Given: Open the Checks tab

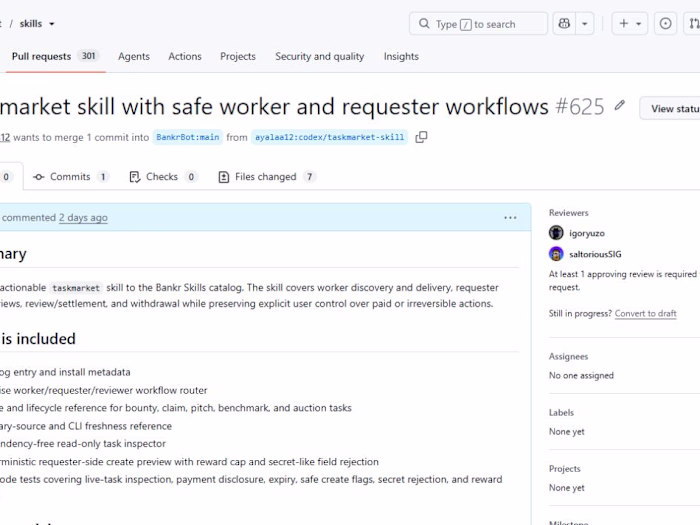Looking at the screenshot, I should point(162,177).
